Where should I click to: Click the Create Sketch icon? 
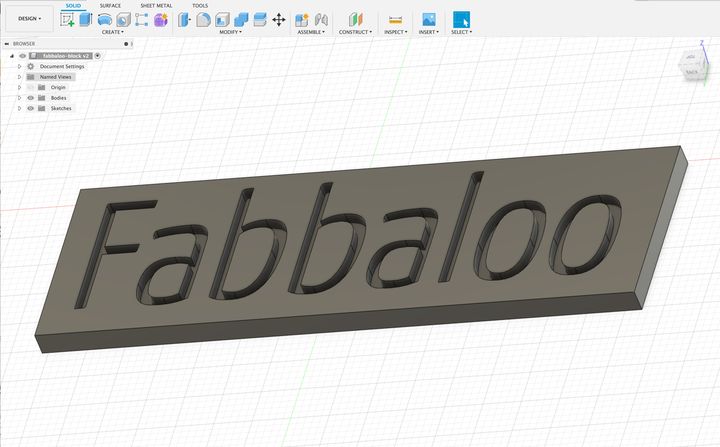tap(67, 19)
